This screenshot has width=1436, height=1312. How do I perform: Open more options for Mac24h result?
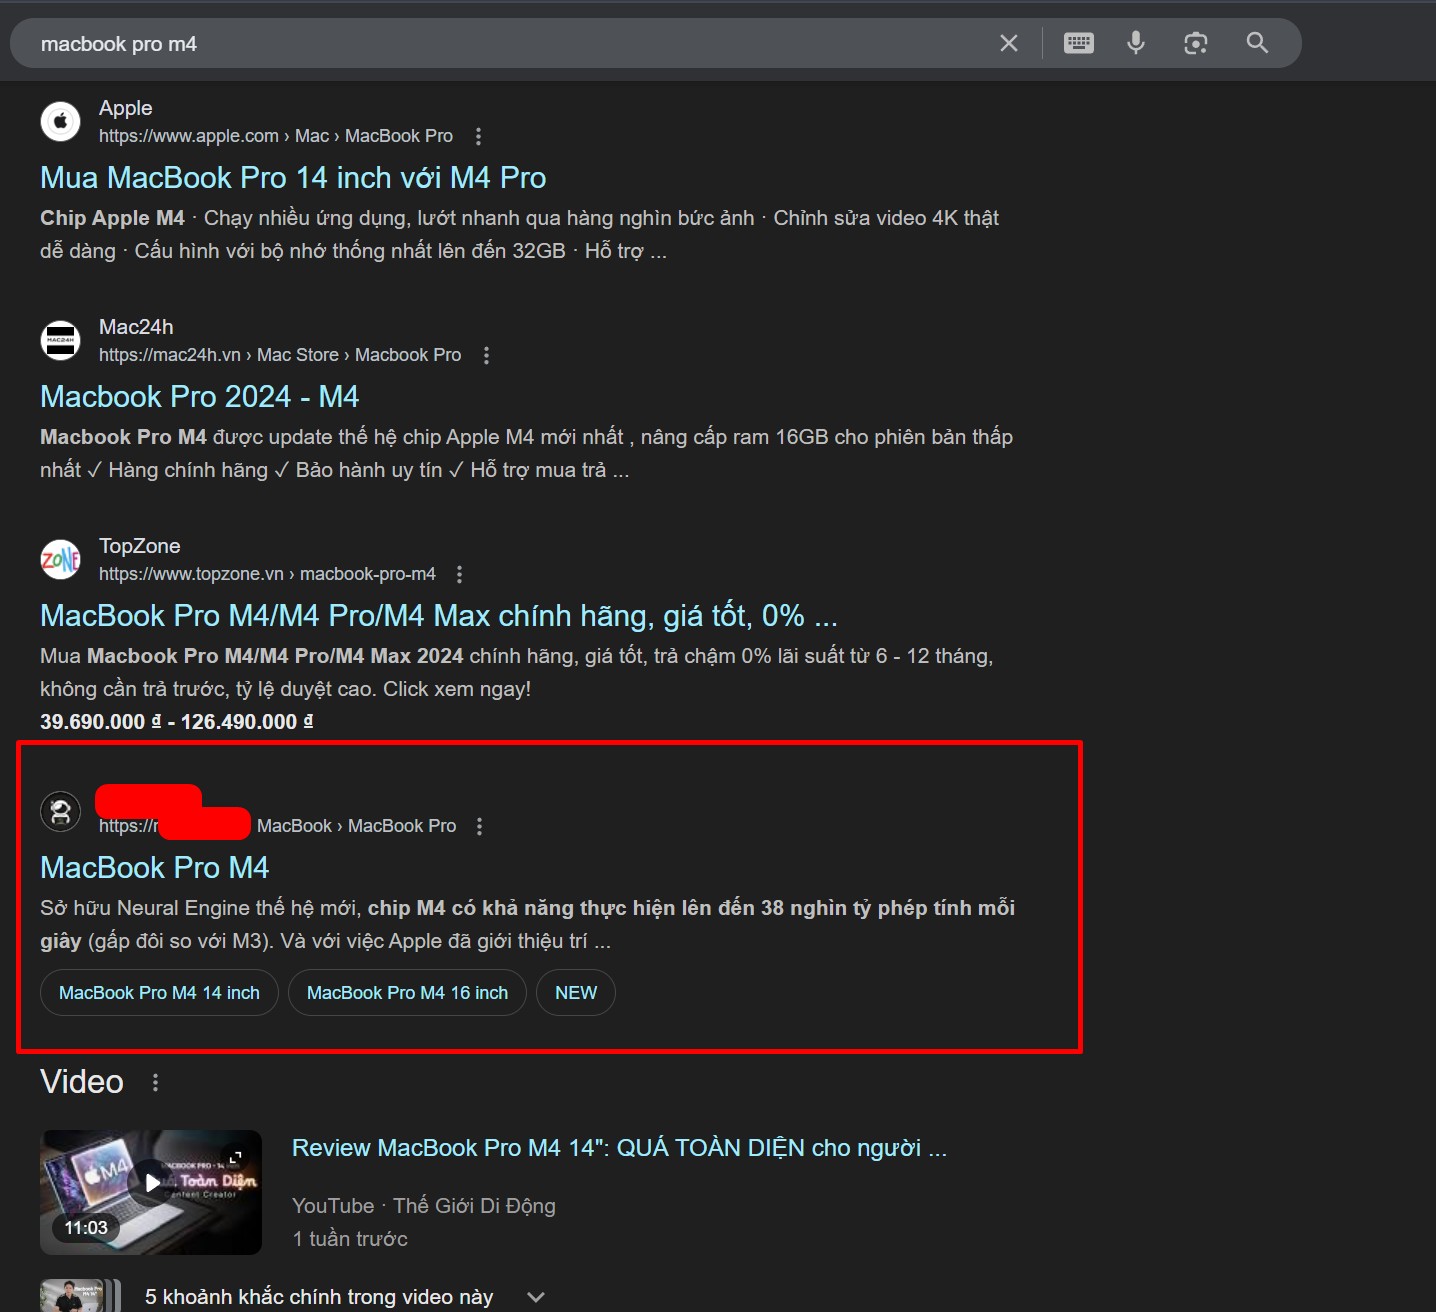coord(486,355)
